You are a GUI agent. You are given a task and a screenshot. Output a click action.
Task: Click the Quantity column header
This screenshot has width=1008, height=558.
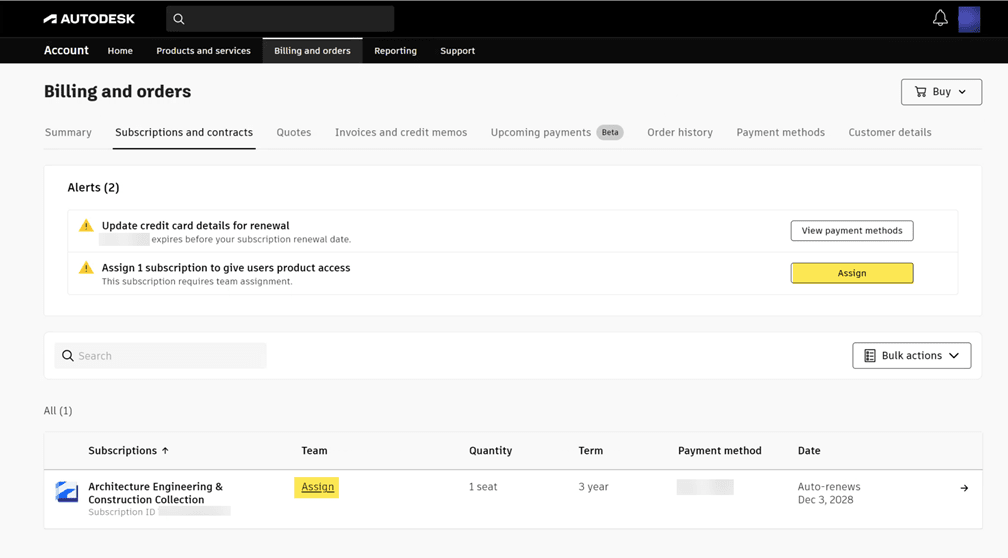[x=490, y=451]
